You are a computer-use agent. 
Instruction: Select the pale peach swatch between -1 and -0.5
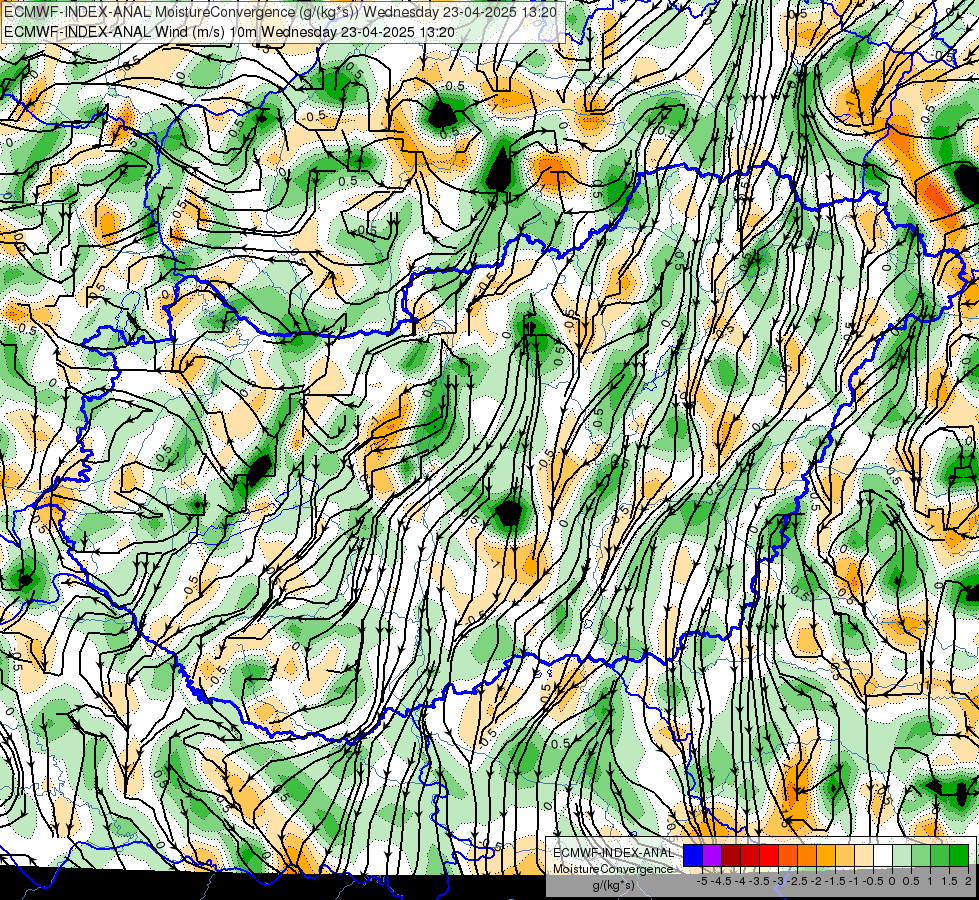[x=864, y=855]
